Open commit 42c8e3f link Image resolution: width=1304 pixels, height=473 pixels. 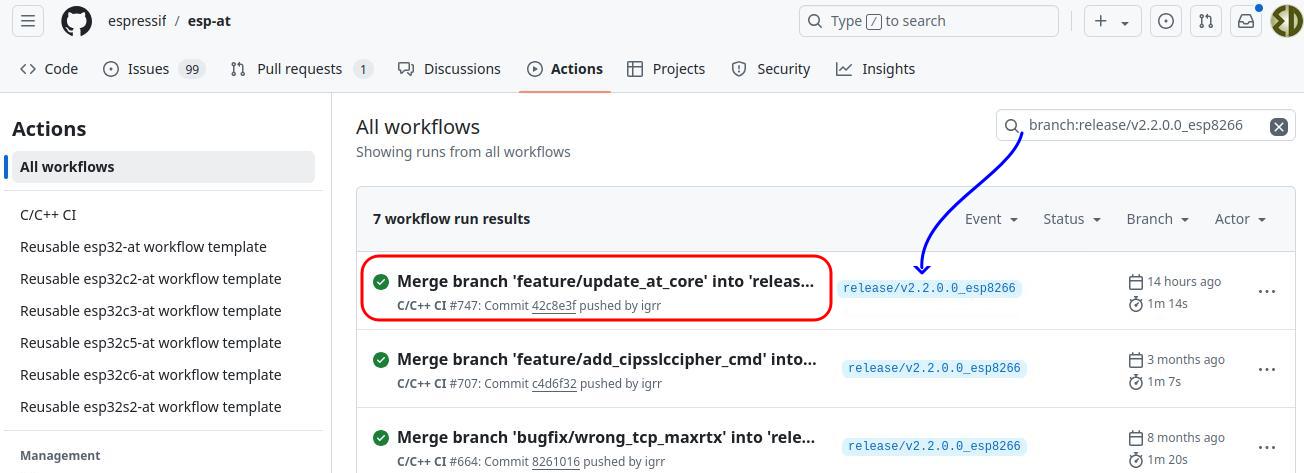(553, 305)
